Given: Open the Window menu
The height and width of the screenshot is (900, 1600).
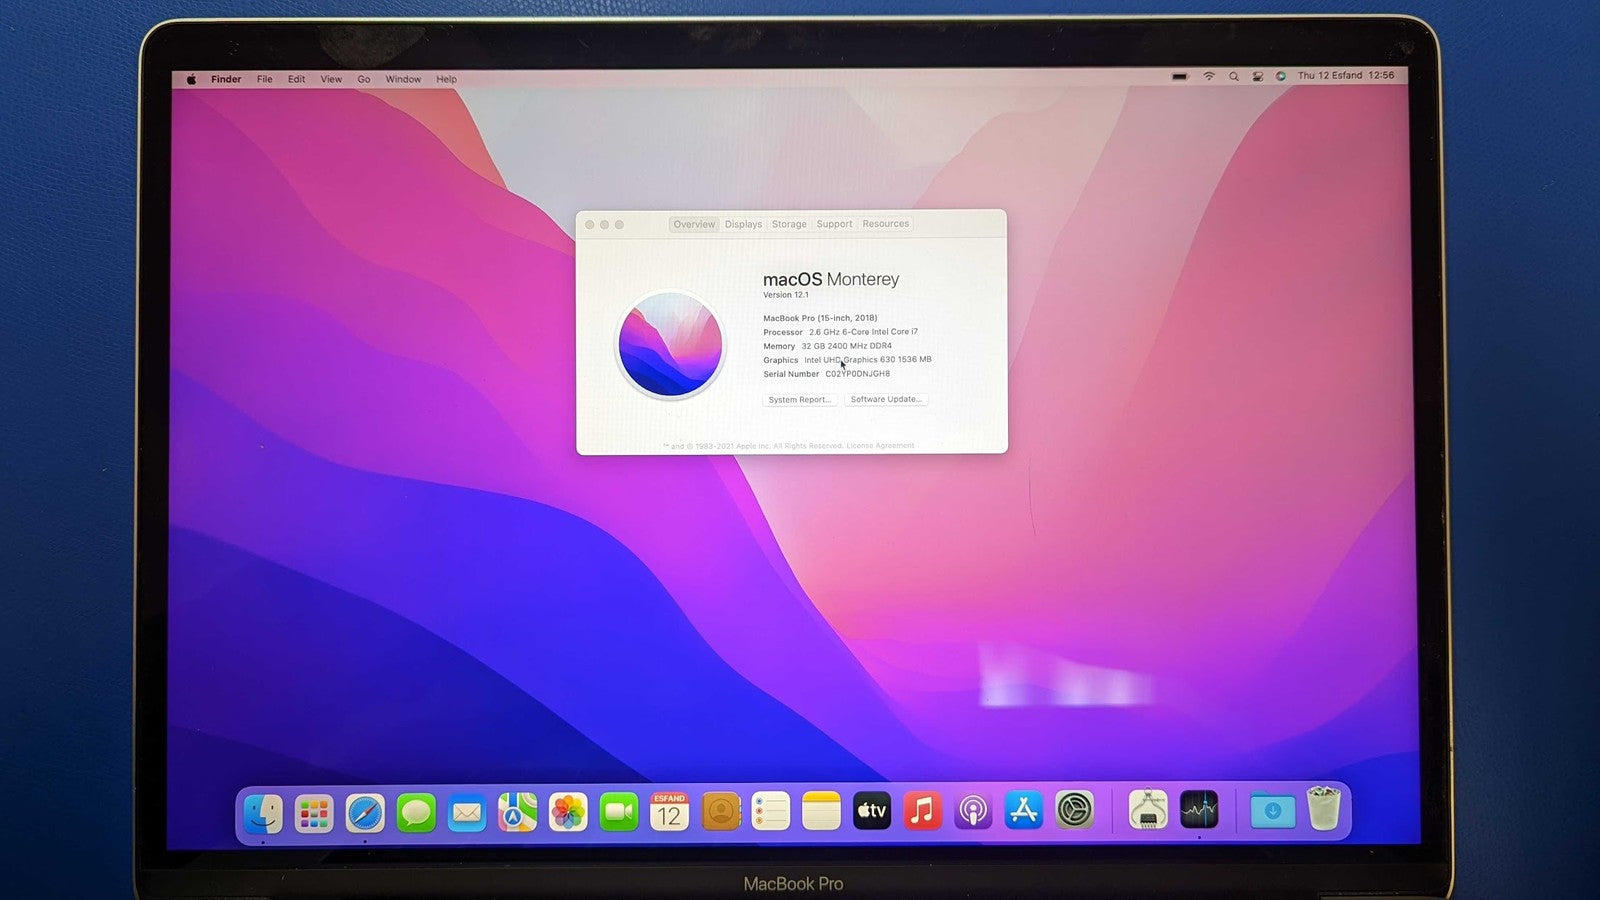Looking at the screenshot, I should coord(404,79).
